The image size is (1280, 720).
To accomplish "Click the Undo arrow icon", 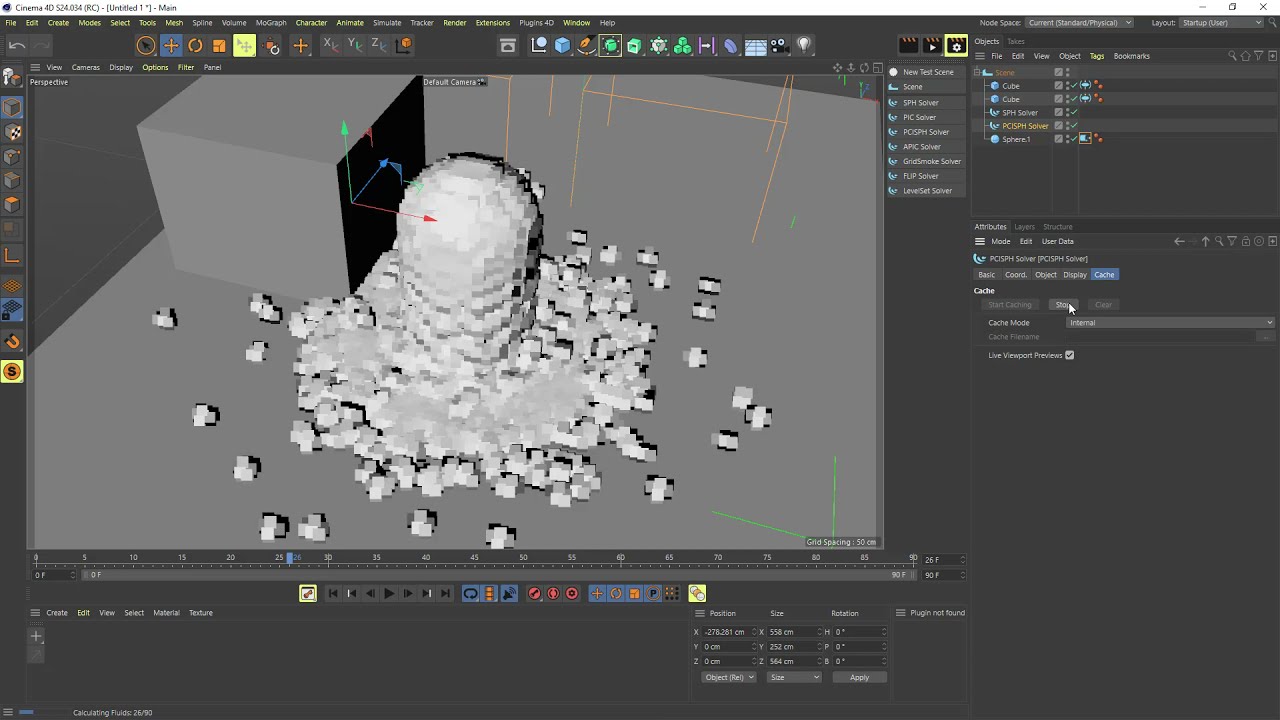I will click(17, 45).
